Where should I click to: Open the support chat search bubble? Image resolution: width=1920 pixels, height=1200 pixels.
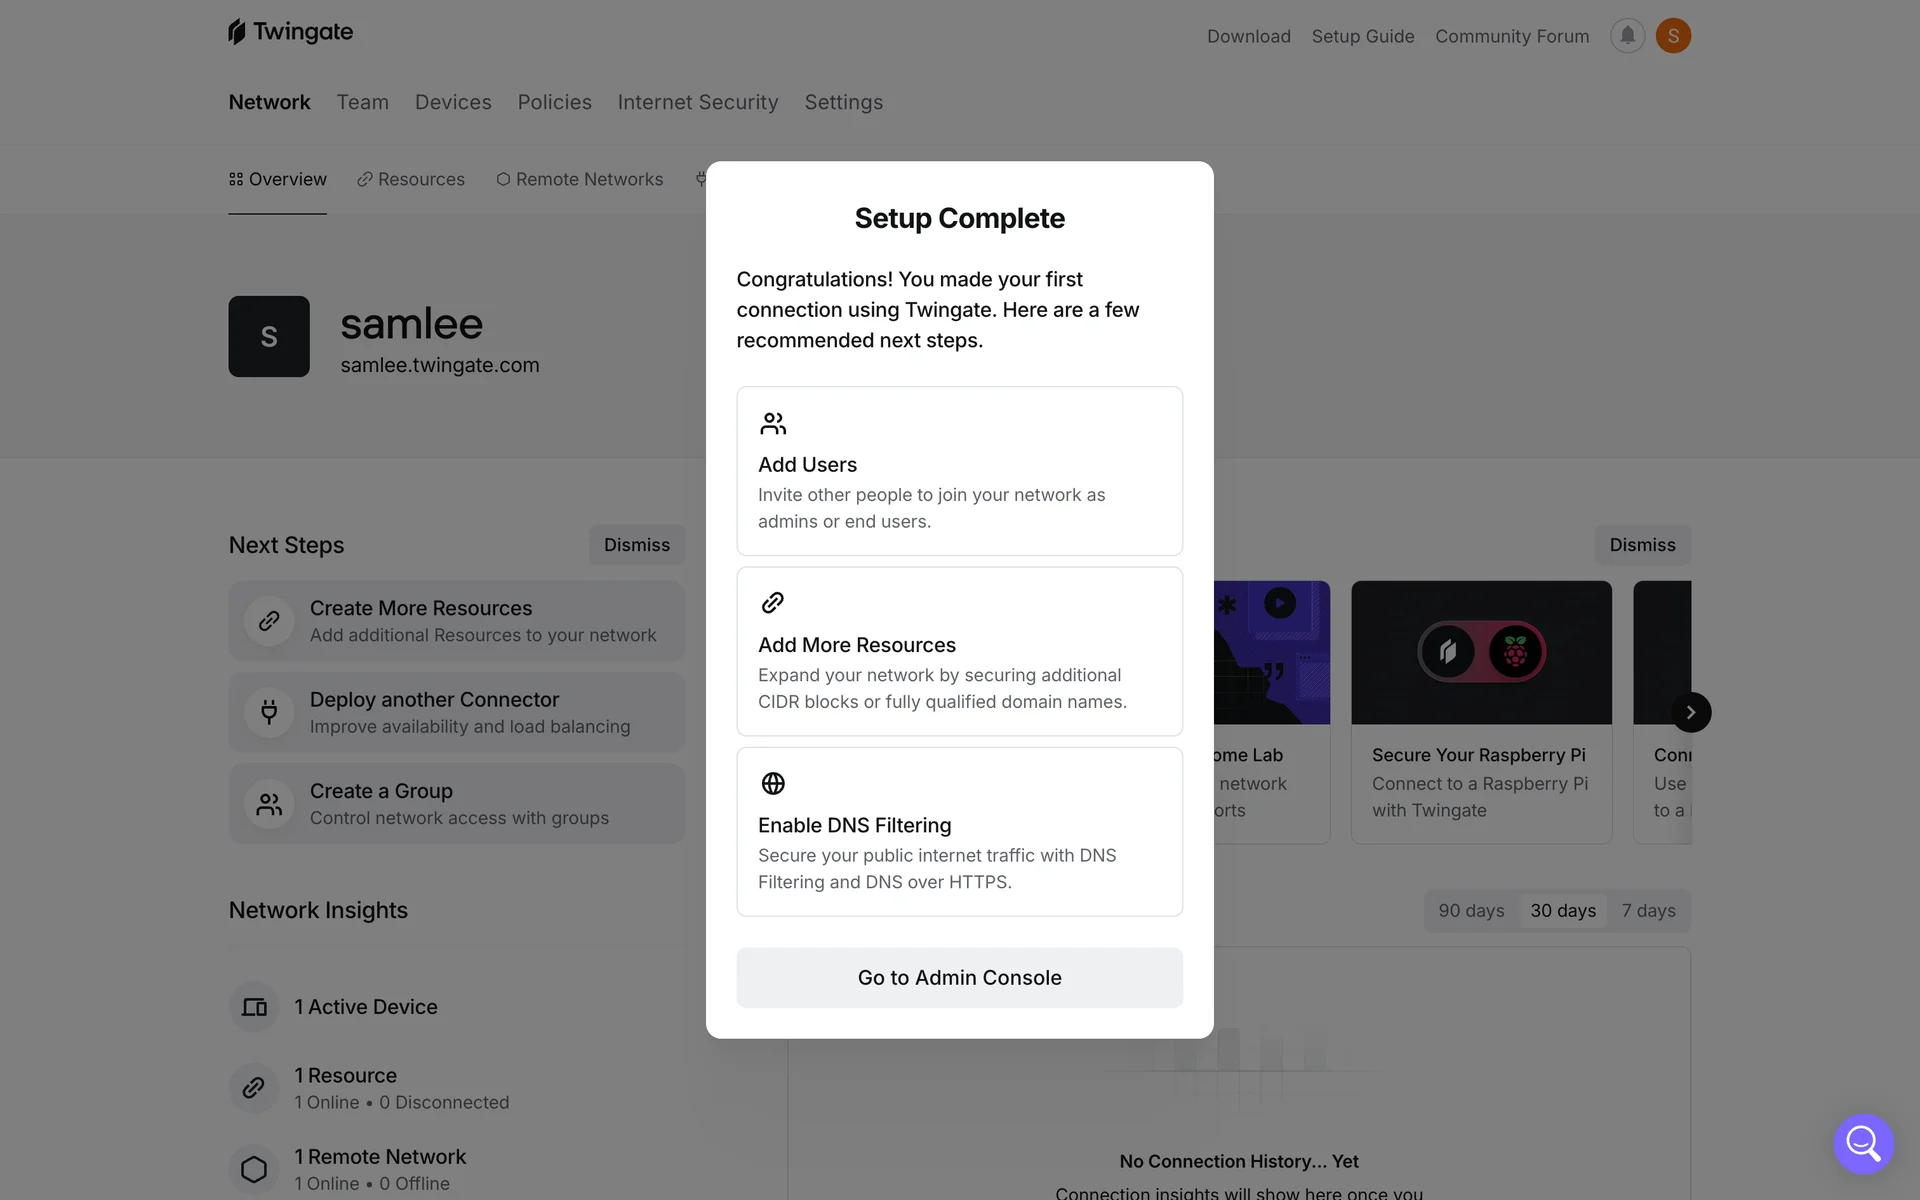(x=1863, y=1143)
